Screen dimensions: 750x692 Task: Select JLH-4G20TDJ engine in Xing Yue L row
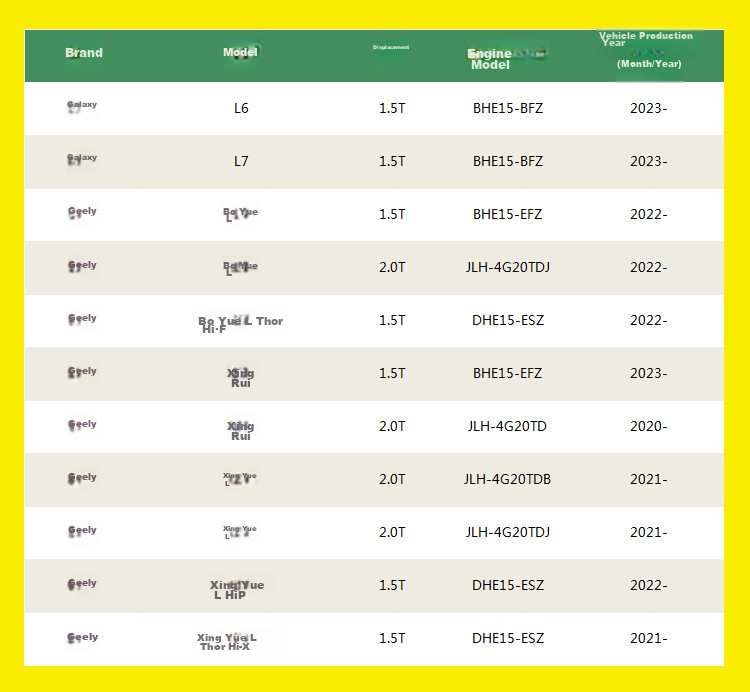click(x=508, y=533)
